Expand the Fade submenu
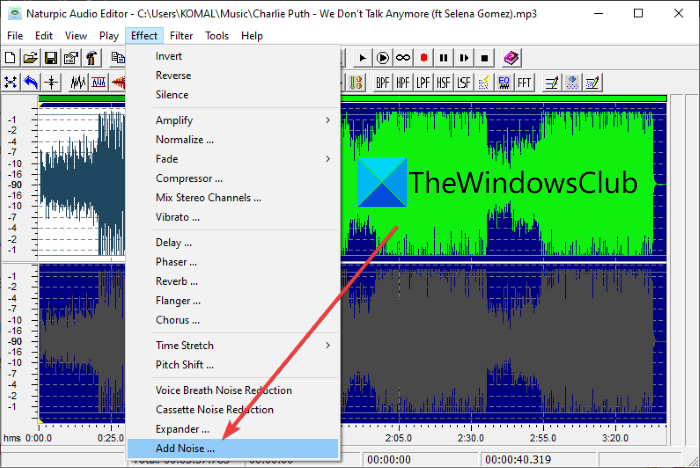The width and height of the screenshot is (700, 468). coord(233,159)
